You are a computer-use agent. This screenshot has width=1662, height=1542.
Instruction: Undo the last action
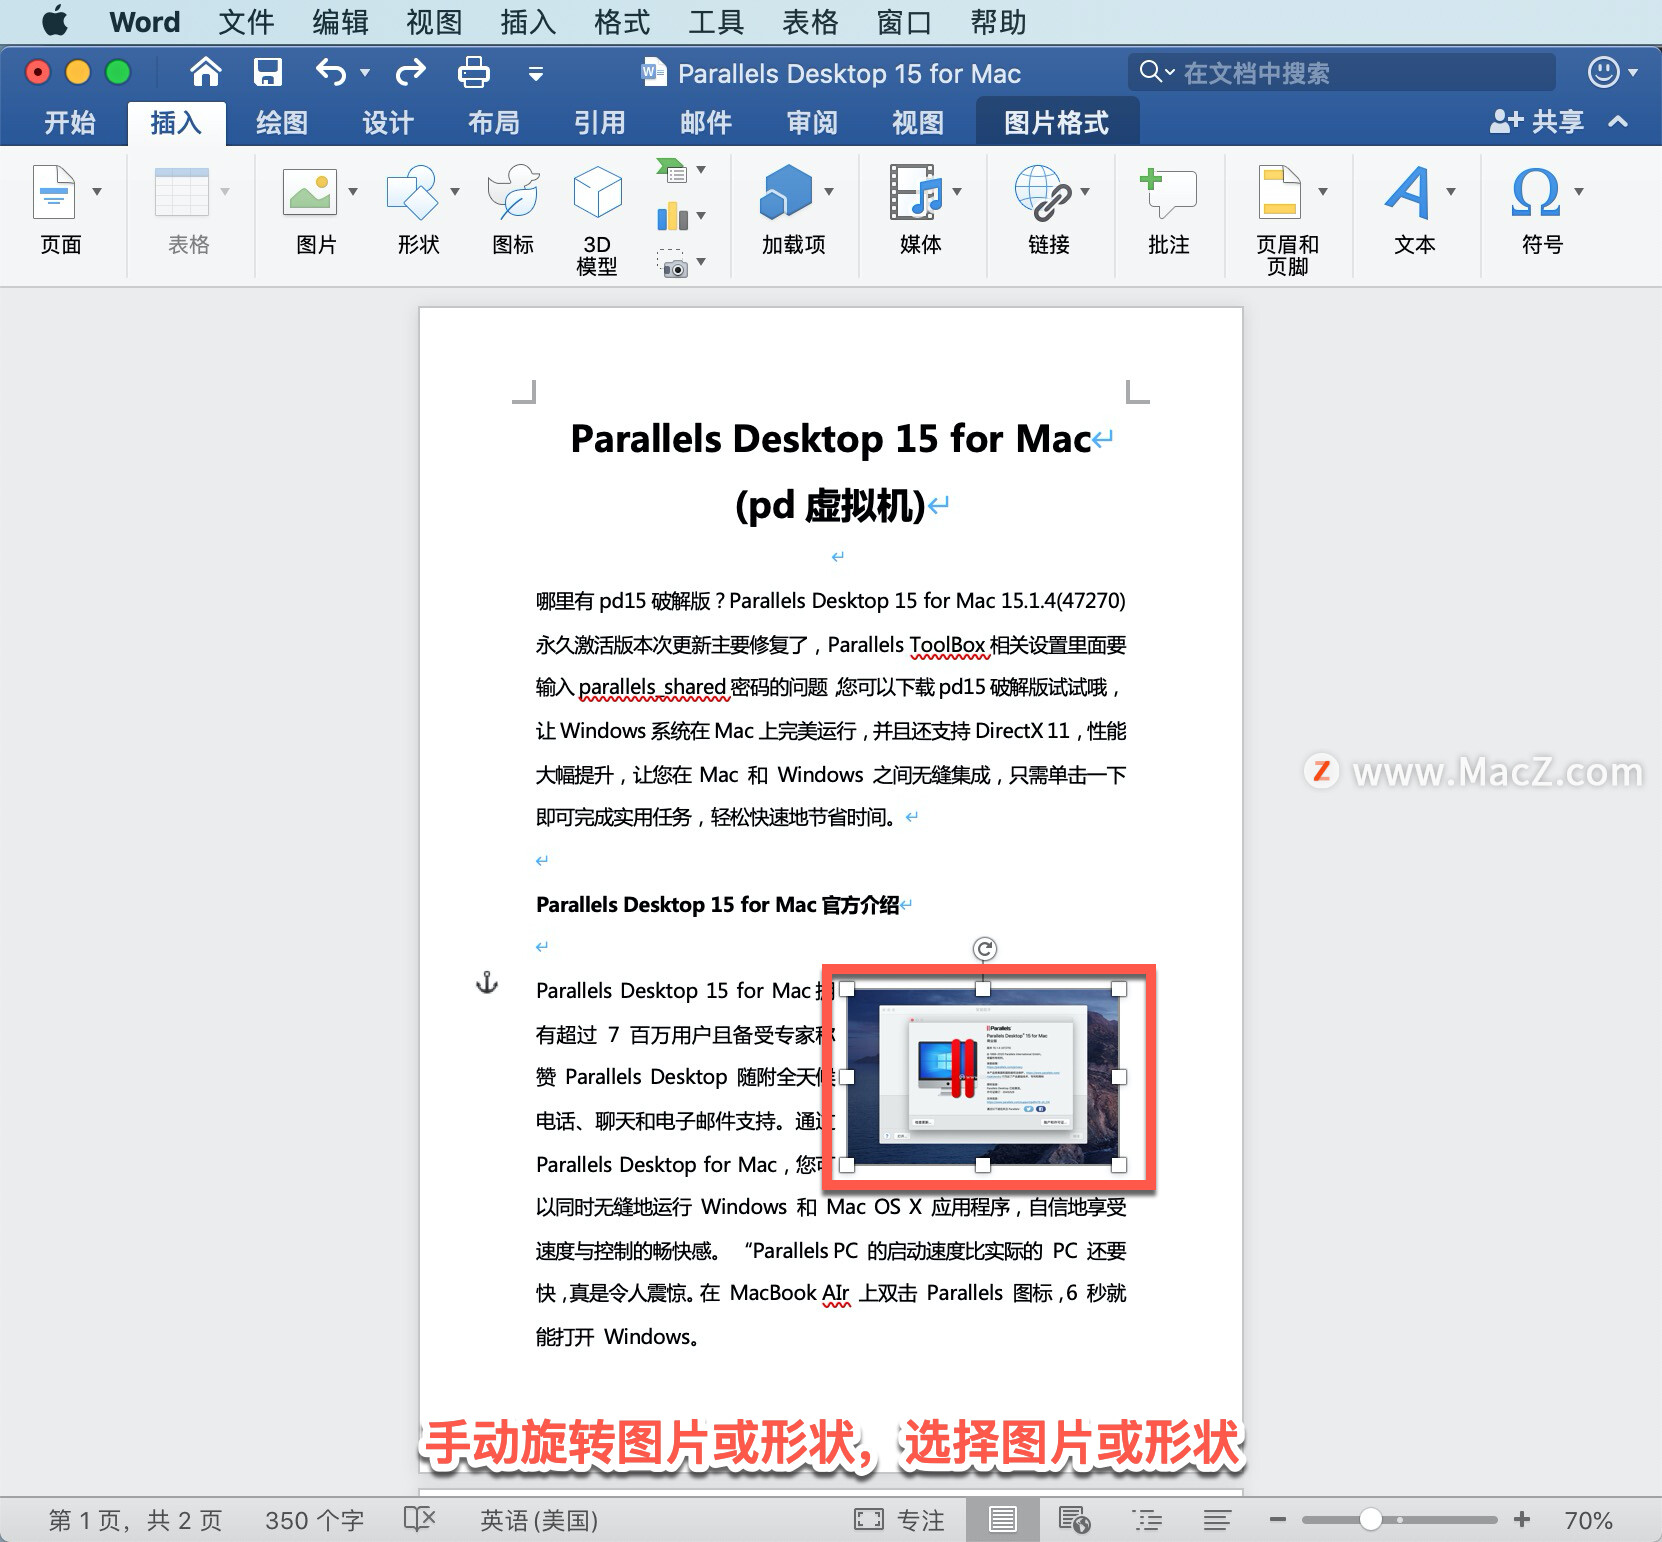pyautogui.click(x=331, y=72)
